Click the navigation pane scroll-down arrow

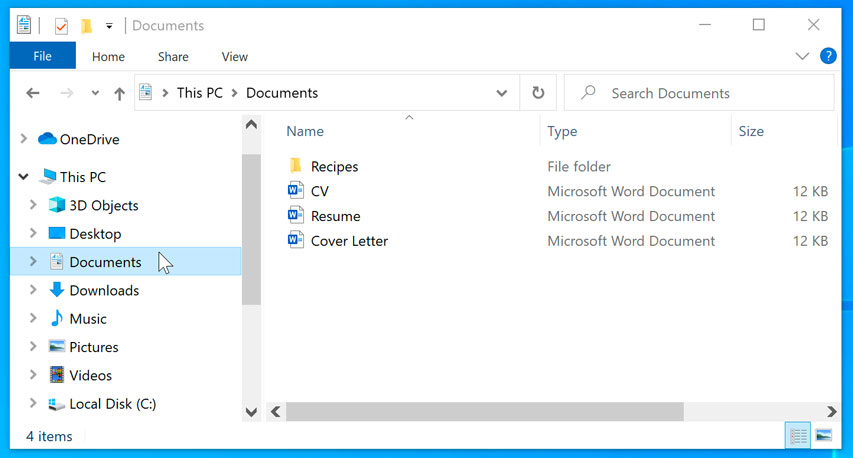coord(251,412)
